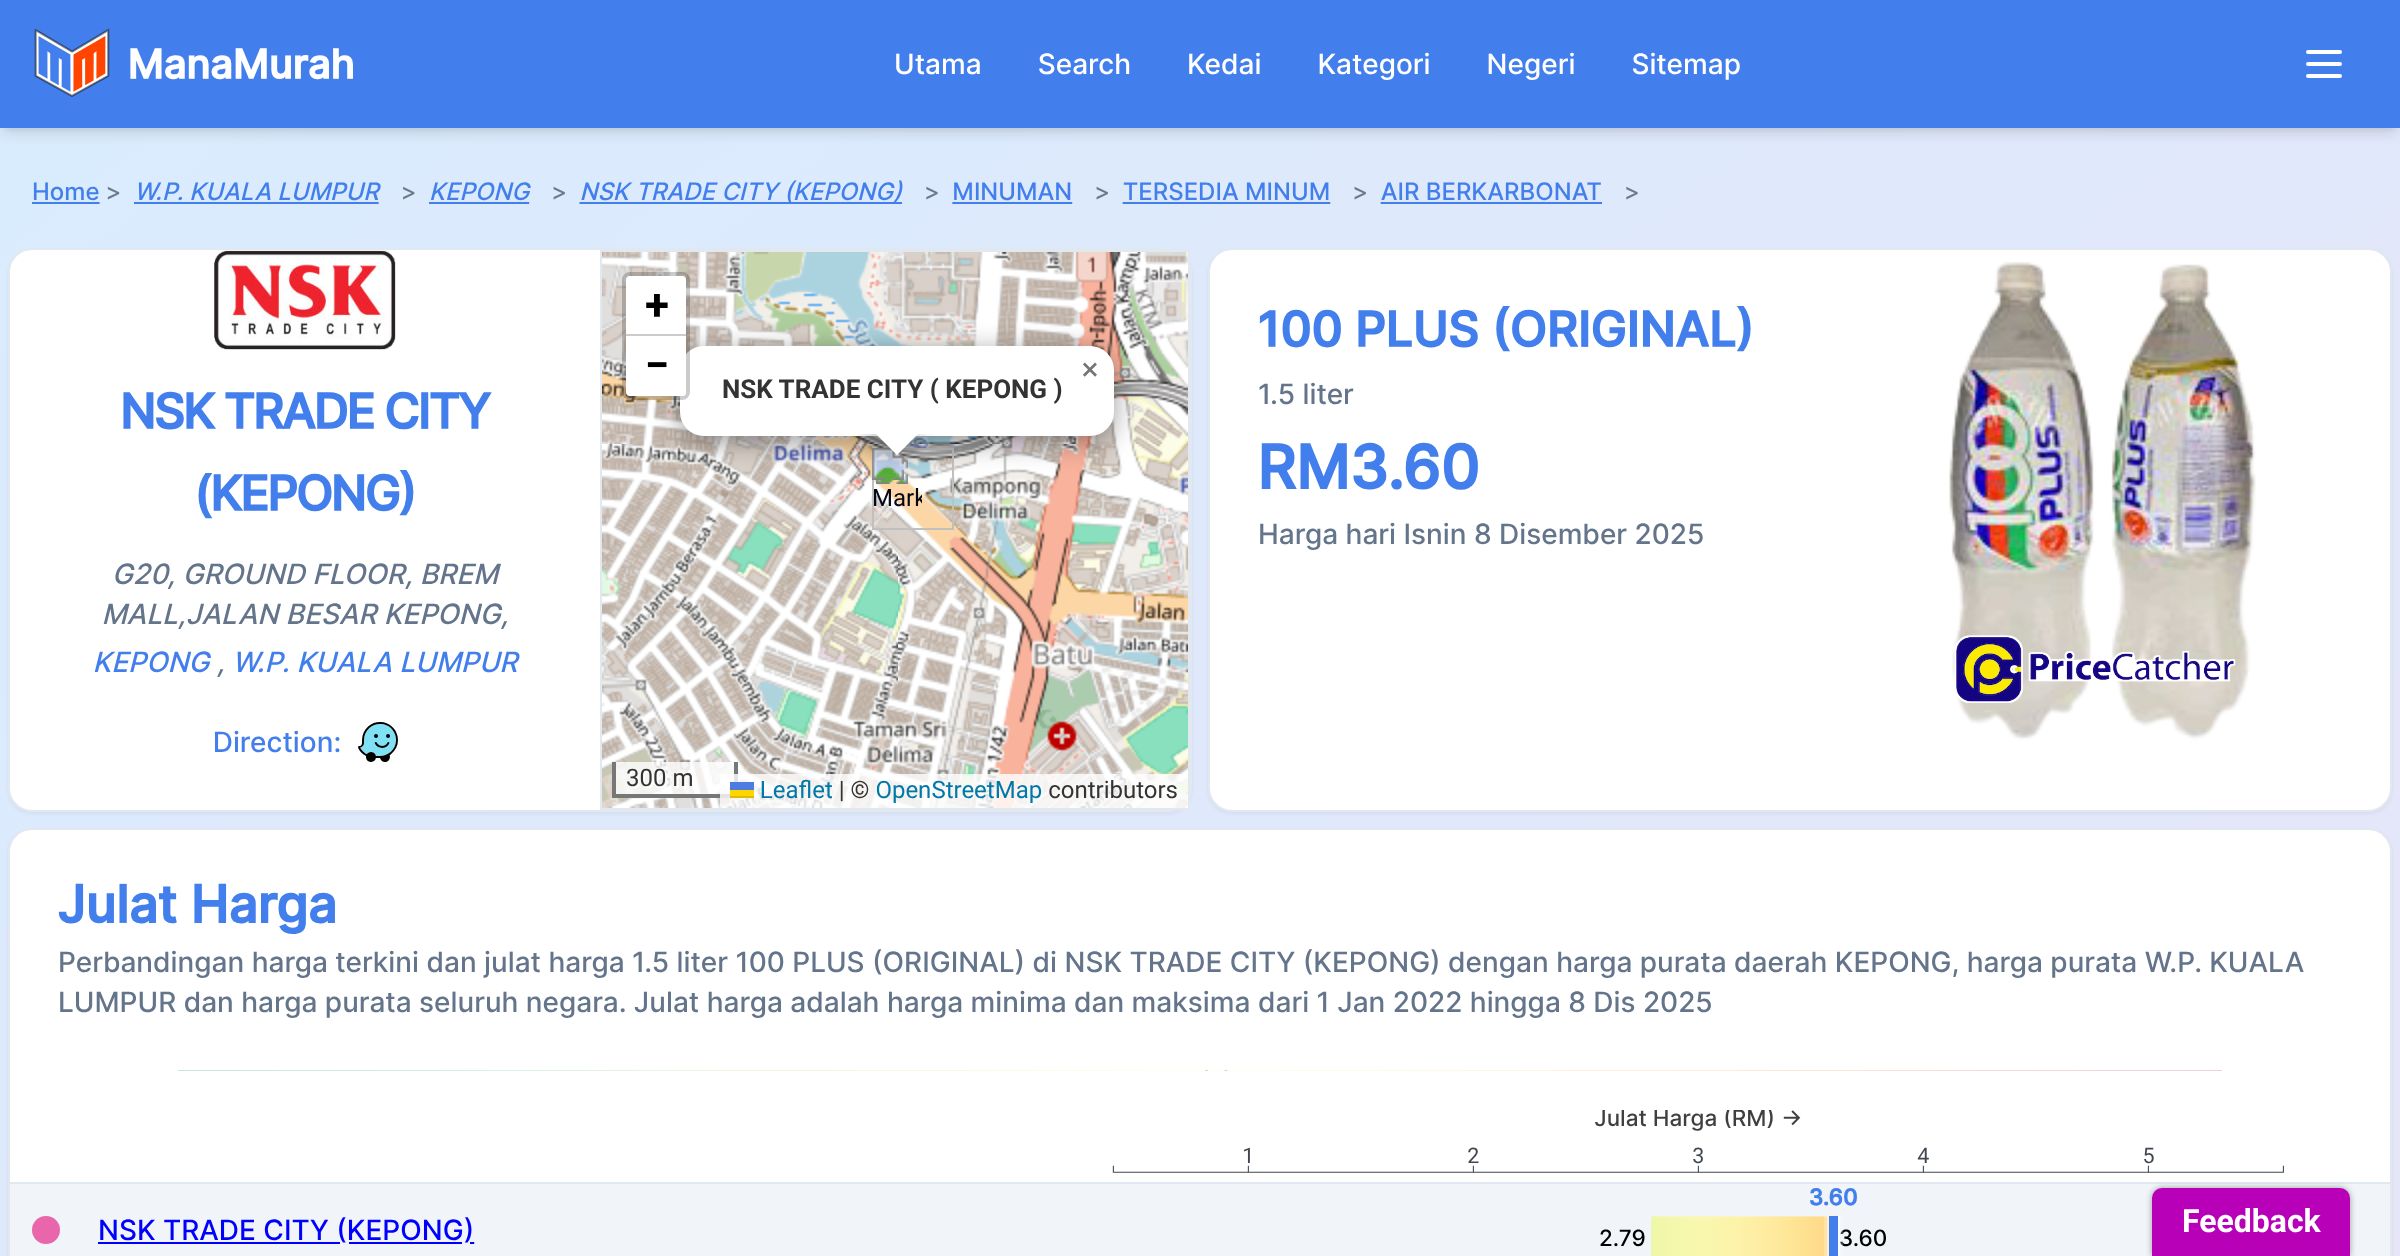The height and width of the screenshot is (1256, 2400).
Task: Open the hamburger menu icon
Action: pos(2323,64)
